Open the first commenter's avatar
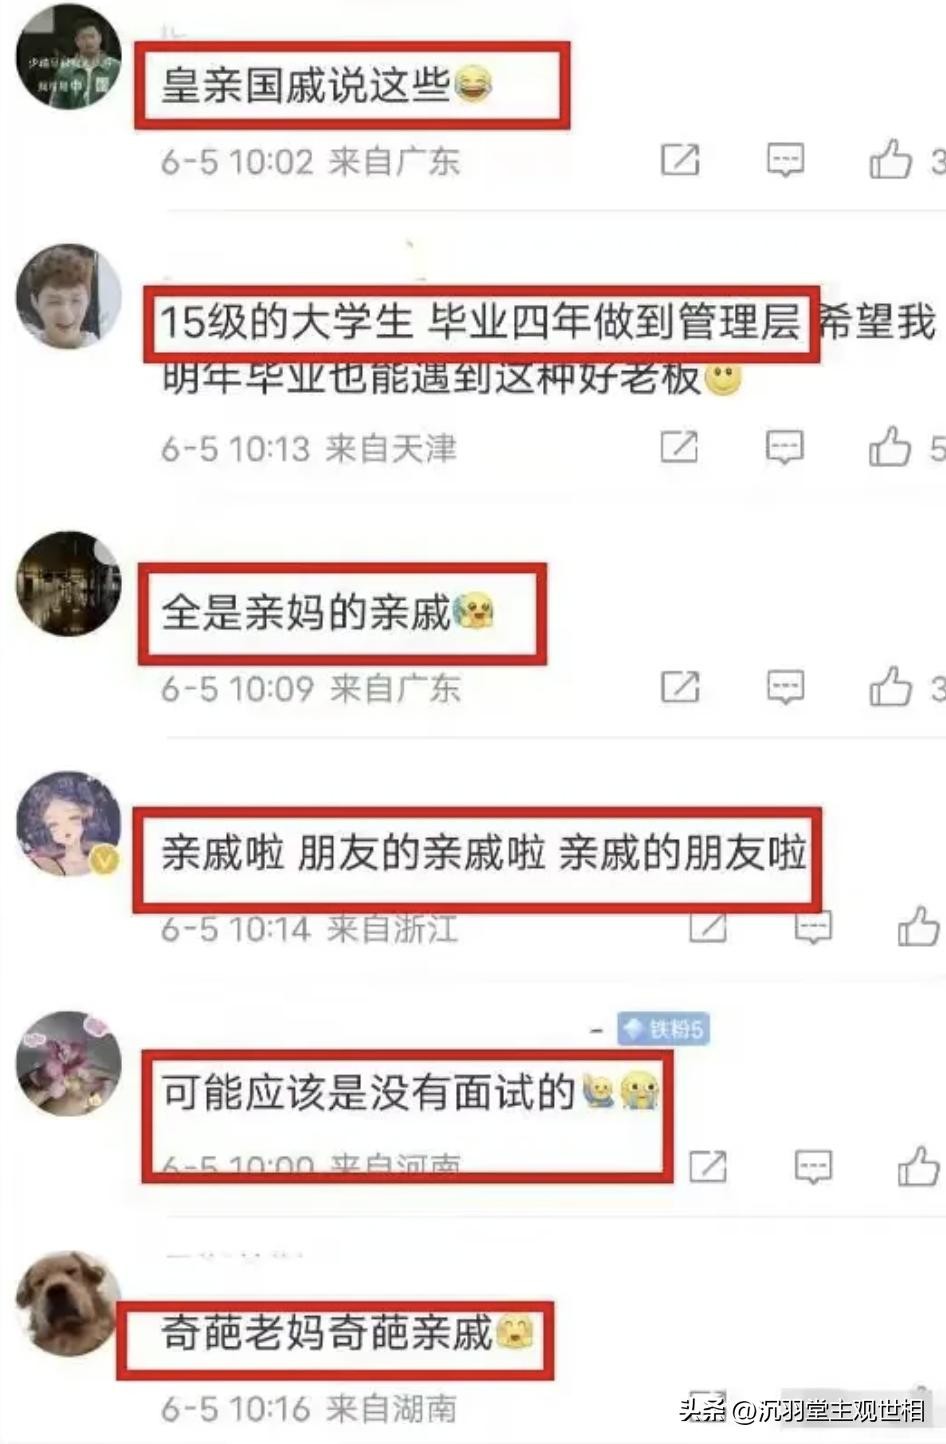 68,56
